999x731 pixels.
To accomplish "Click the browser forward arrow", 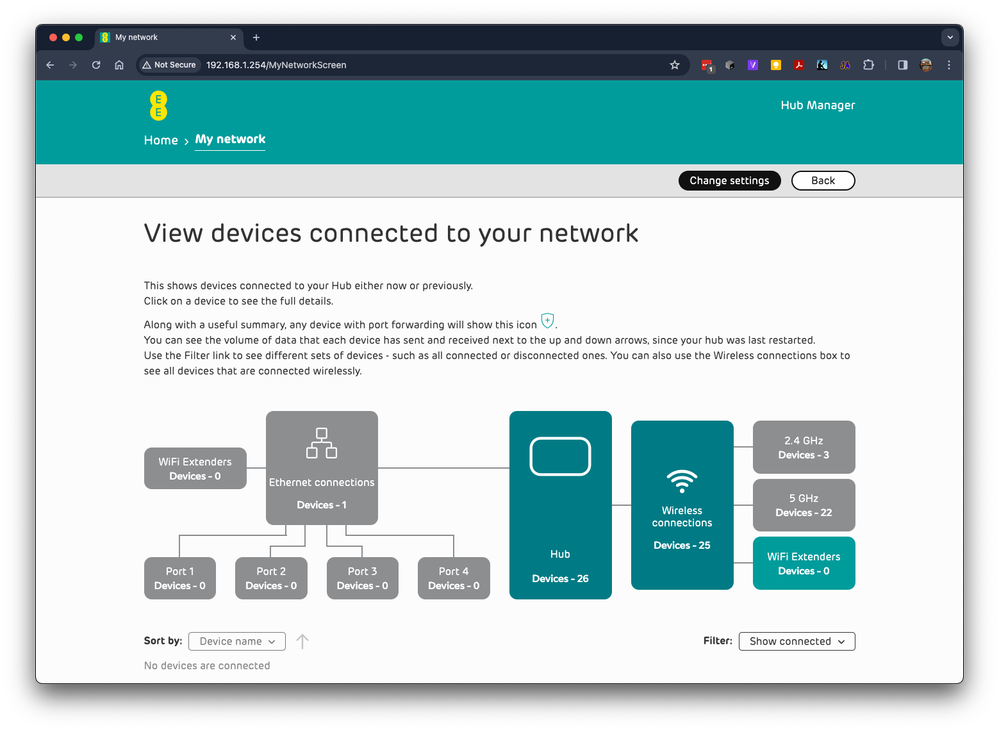I will point(73,65).
